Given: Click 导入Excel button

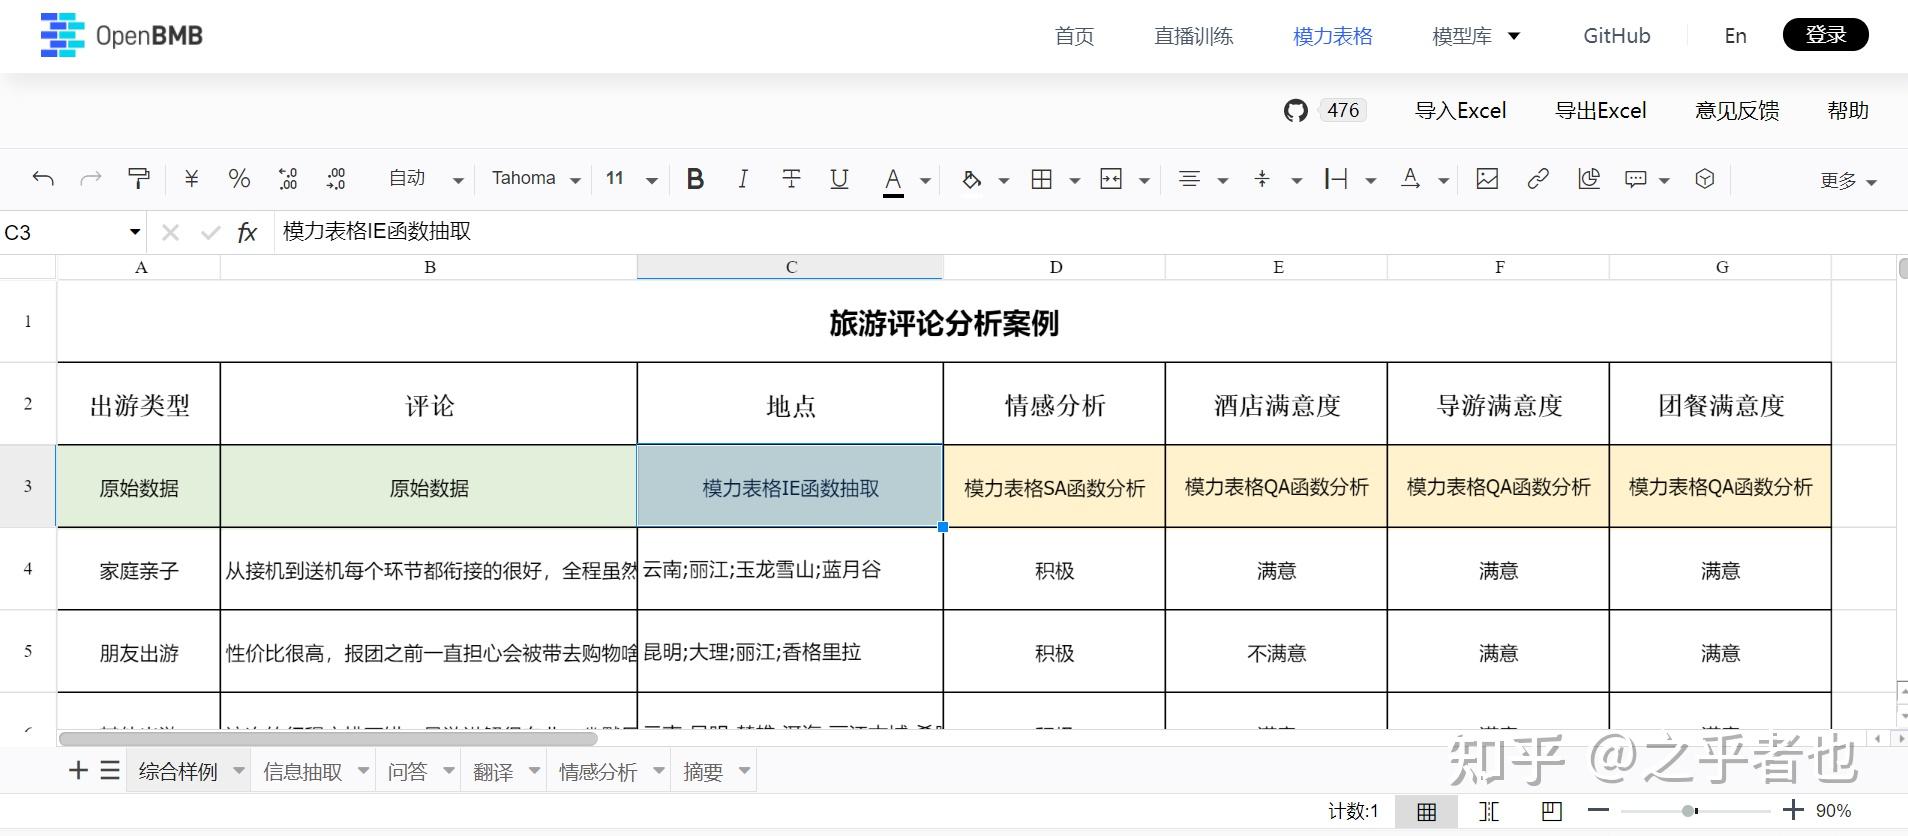Looking at the screenshot, I should point(1460,111).
